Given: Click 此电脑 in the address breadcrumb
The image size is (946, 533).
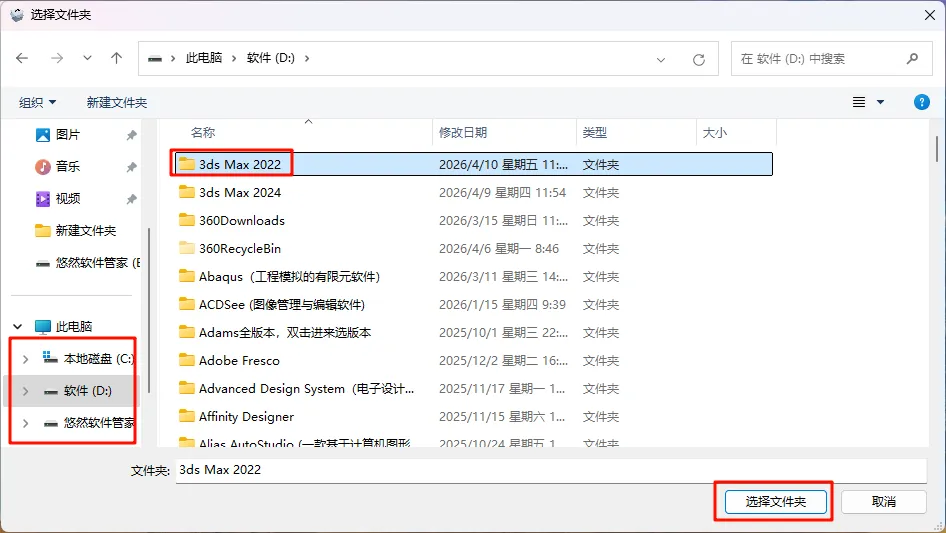Looking at the screenshot, I should [x=204, y=58].
